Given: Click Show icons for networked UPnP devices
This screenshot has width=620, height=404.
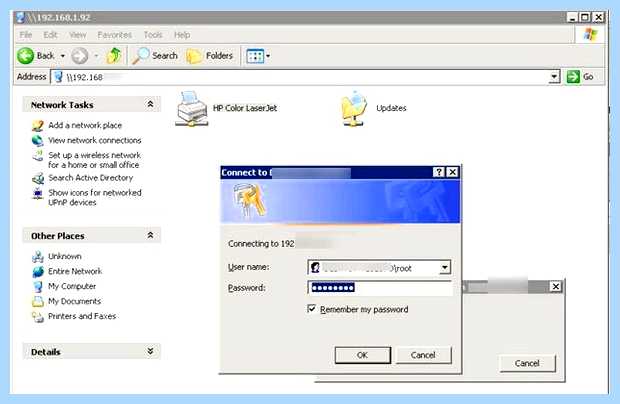Looking at the screenshot, I should coord(95,197).
